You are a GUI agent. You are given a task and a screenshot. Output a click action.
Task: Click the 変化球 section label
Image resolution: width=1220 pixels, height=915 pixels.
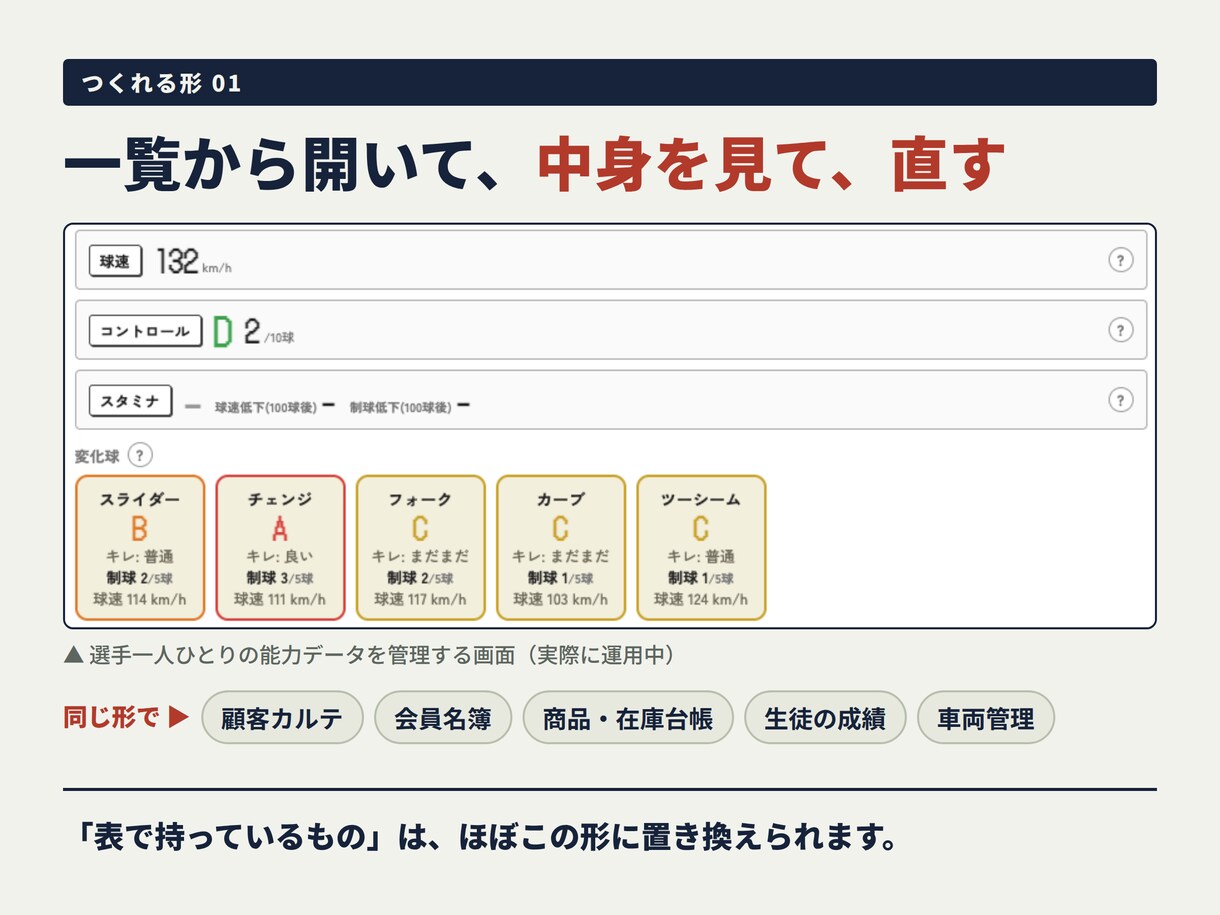tap(97, 456)
